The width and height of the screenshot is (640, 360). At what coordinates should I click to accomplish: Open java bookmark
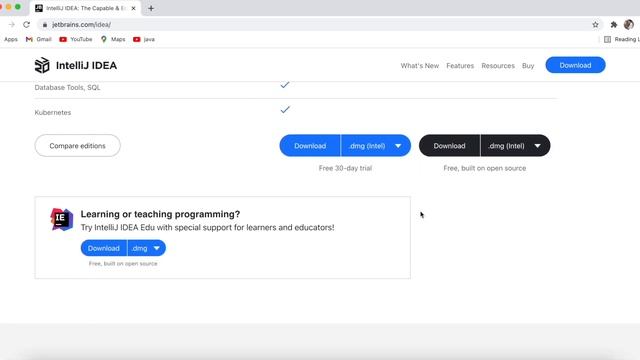click(144, 39)
